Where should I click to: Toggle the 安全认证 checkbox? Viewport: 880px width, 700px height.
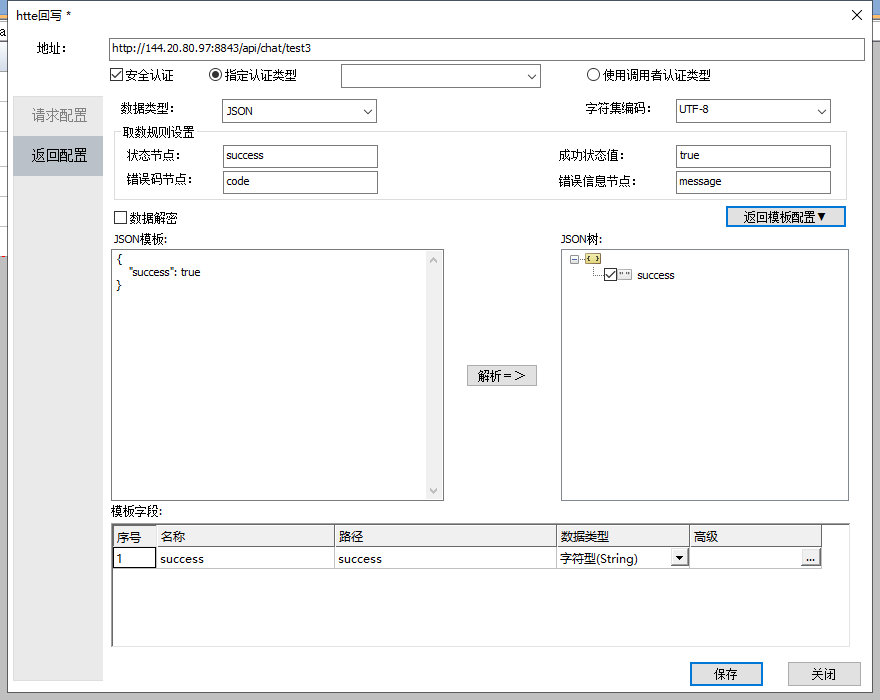pos(117,75)
